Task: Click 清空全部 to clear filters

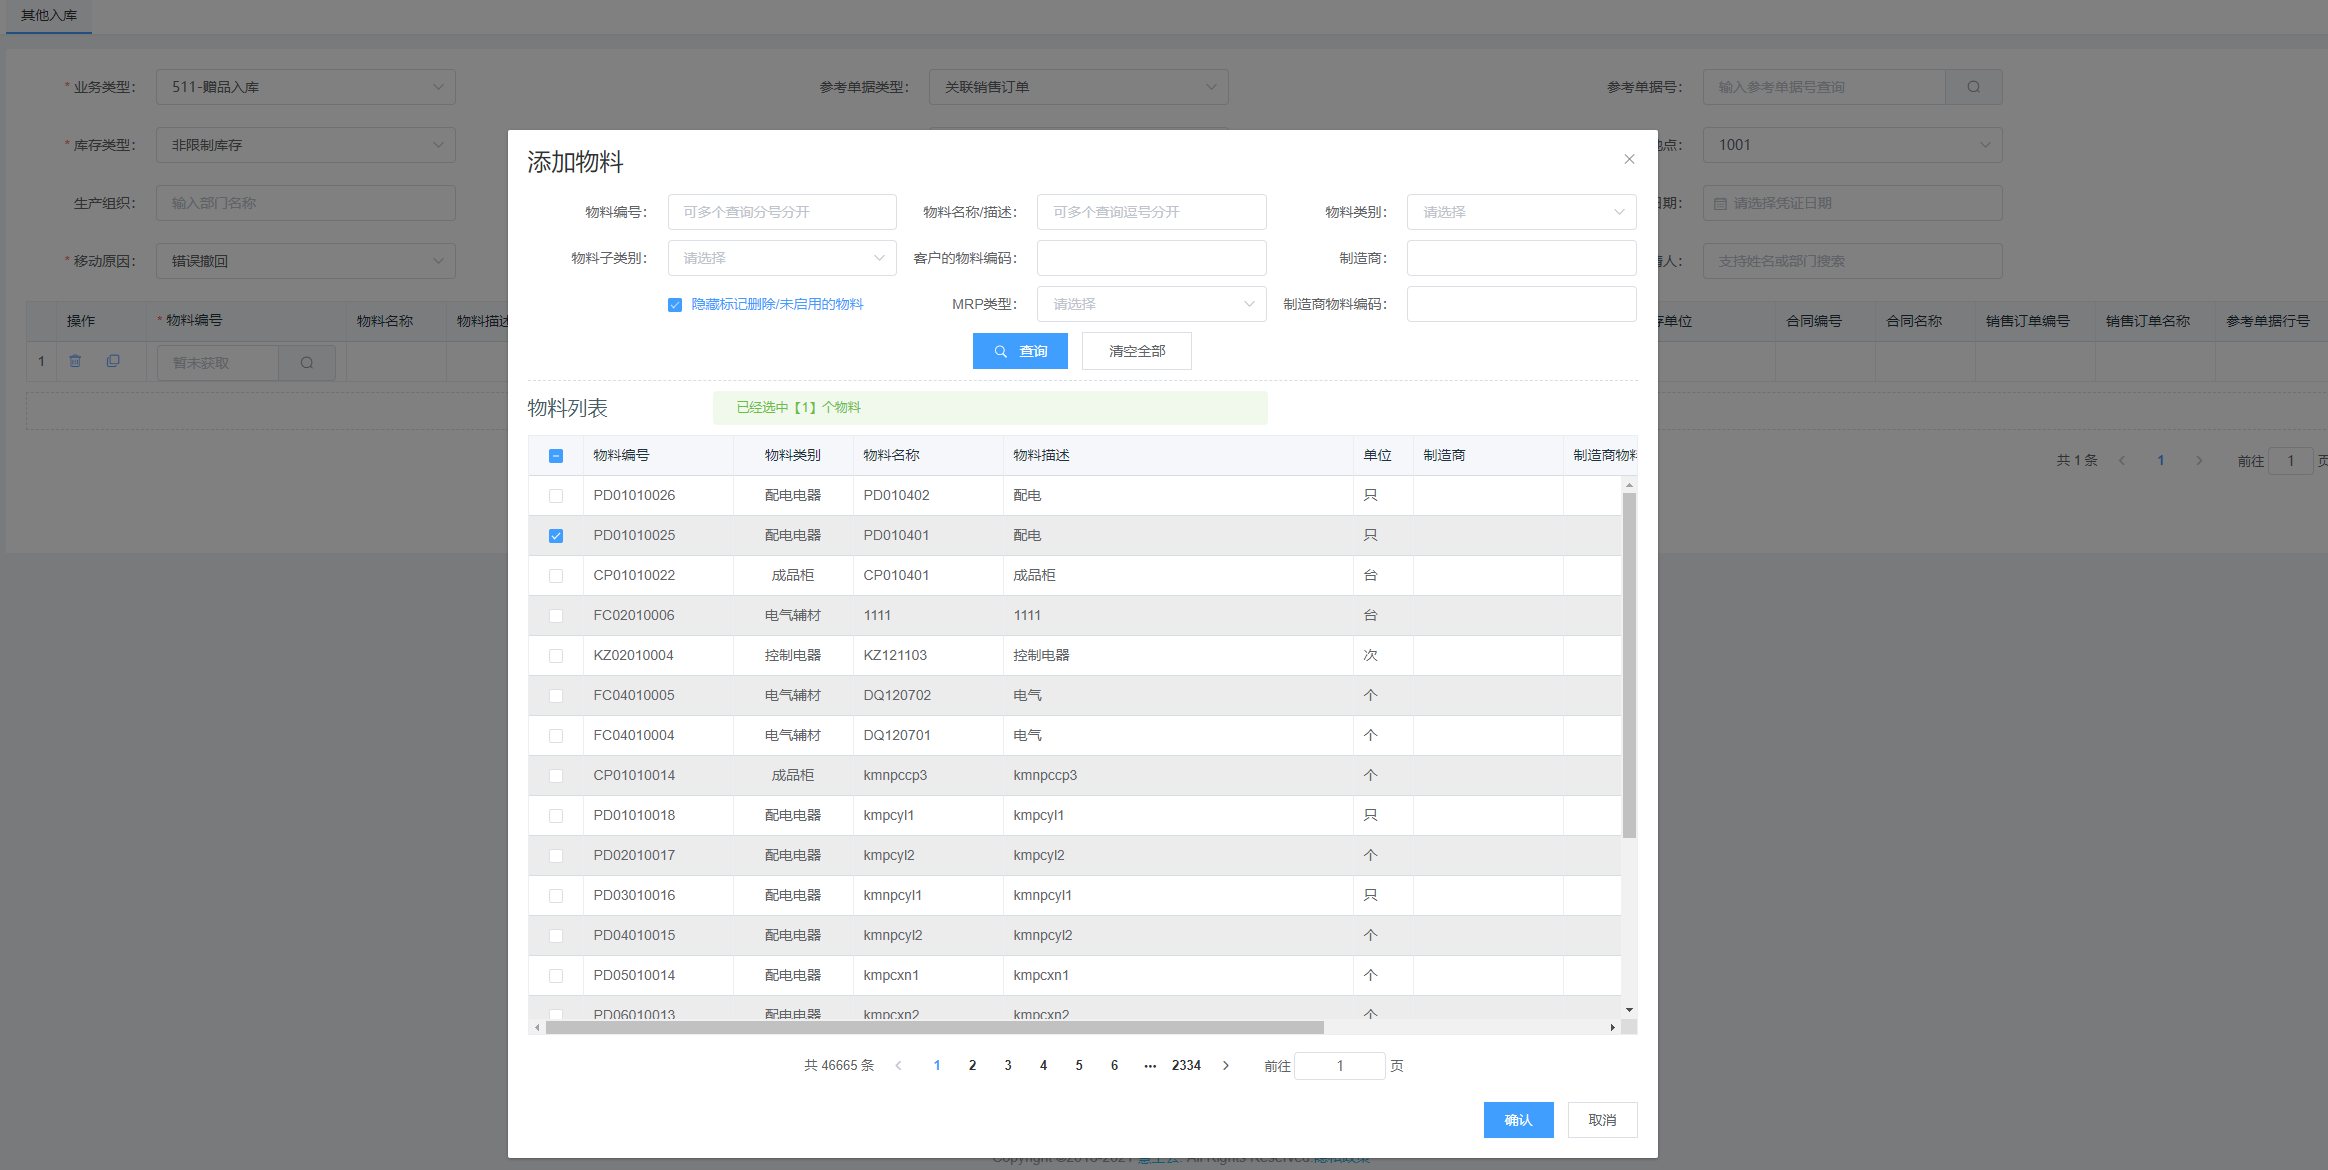Action: click(x=1136, y=351)
